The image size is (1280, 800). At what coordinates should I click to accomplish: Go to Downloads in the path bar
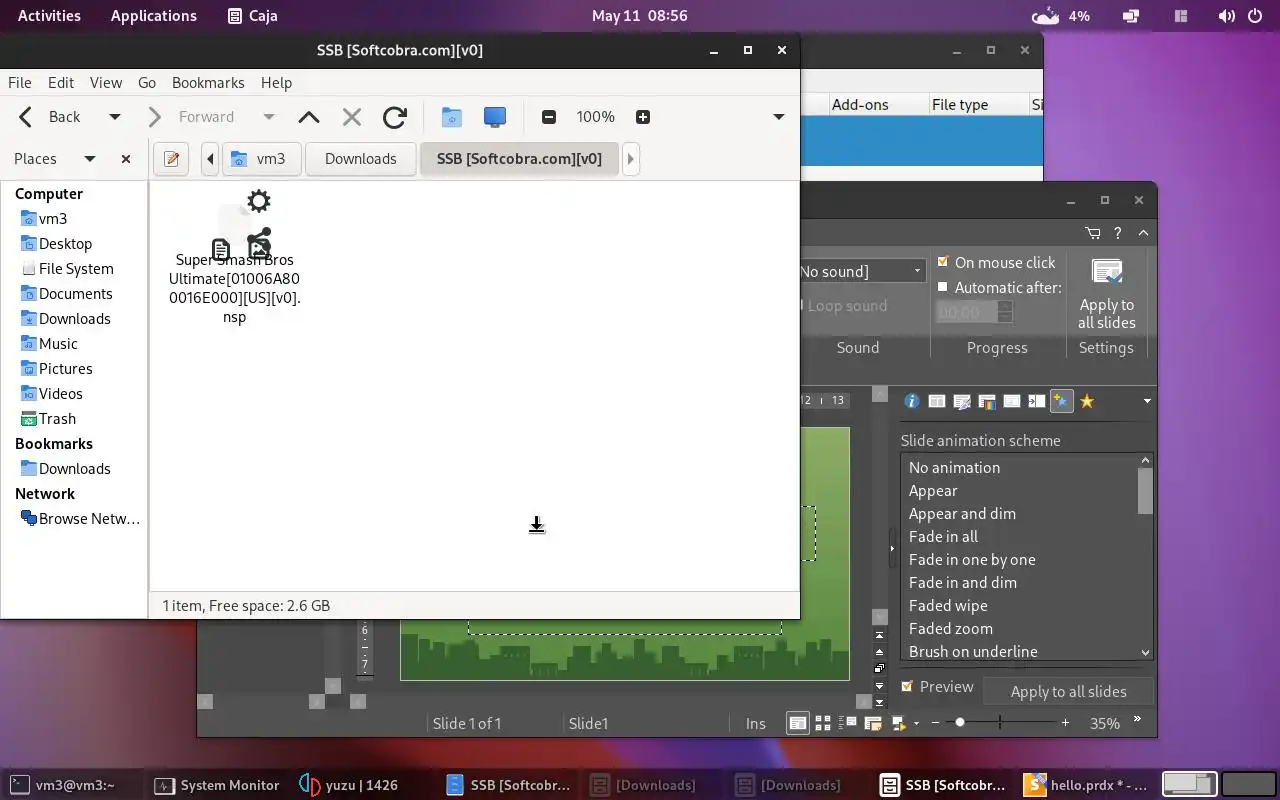tap(360, 159)
